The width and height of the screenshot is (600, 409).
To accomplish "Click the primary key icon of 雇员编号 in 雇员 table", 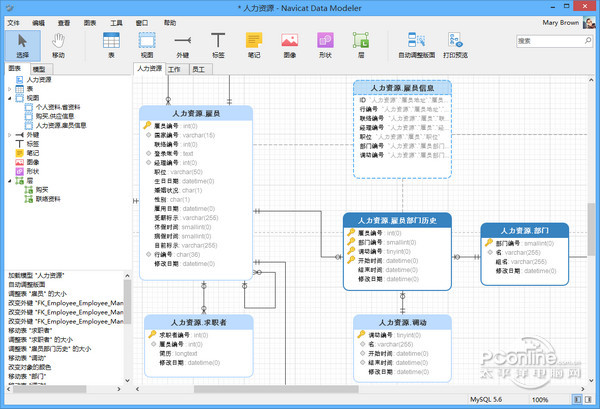I will (147, 125).
